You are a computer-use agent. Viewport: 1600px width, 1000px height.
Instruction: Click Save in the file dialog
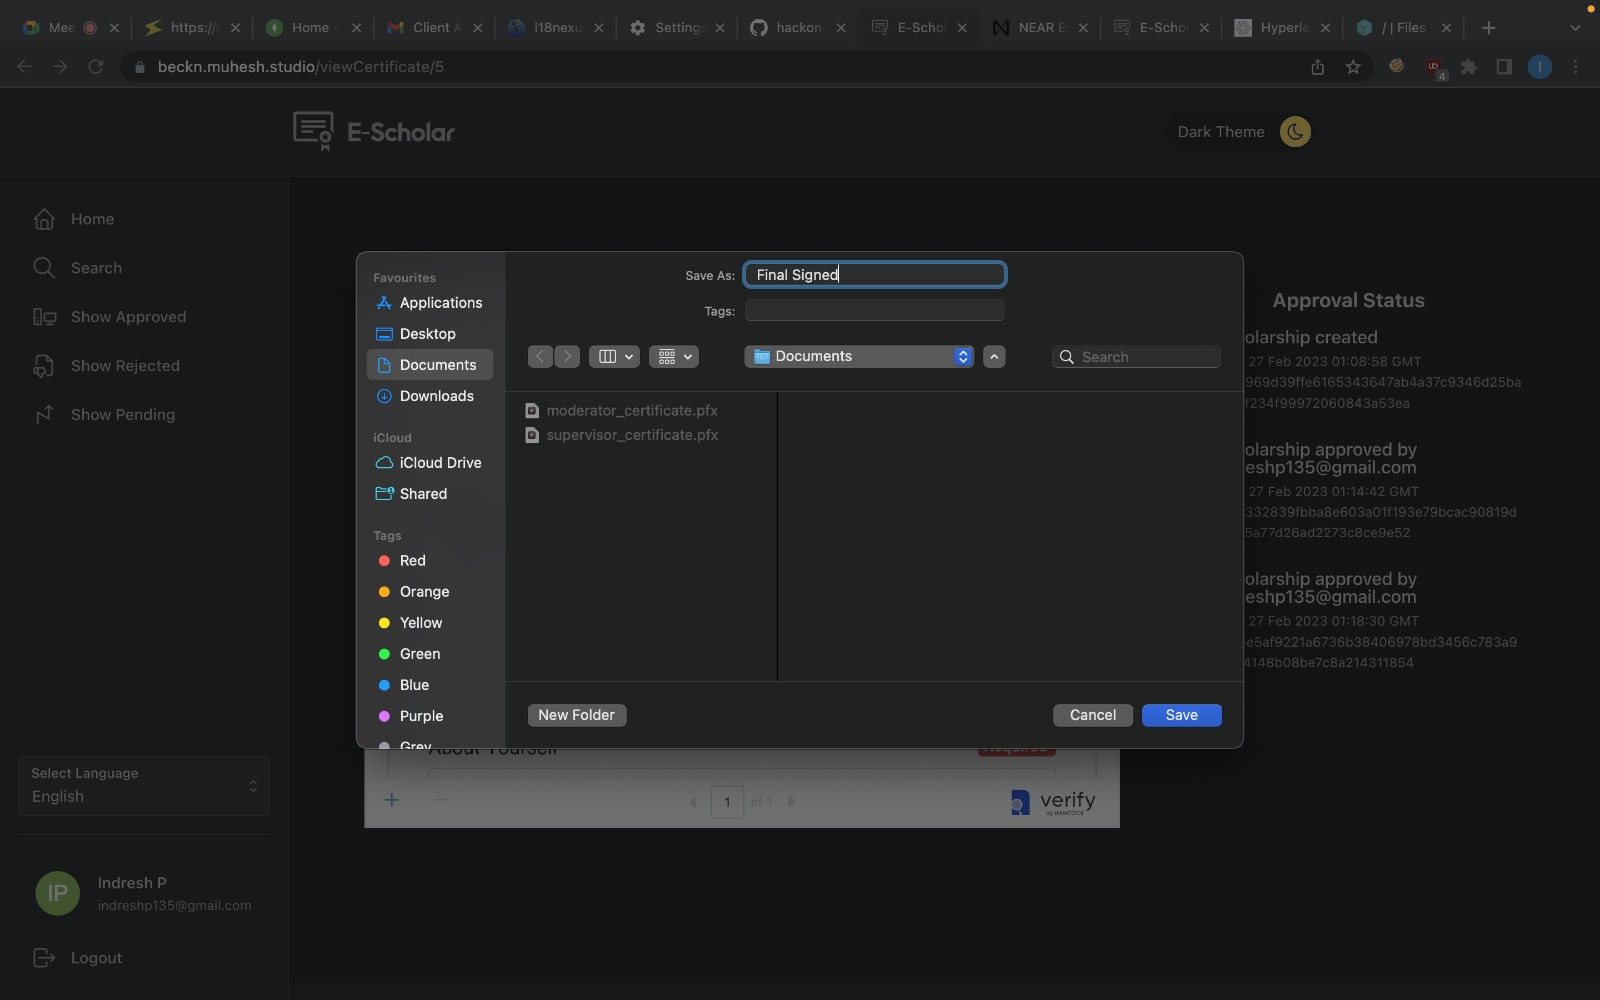pos(1181,715)
